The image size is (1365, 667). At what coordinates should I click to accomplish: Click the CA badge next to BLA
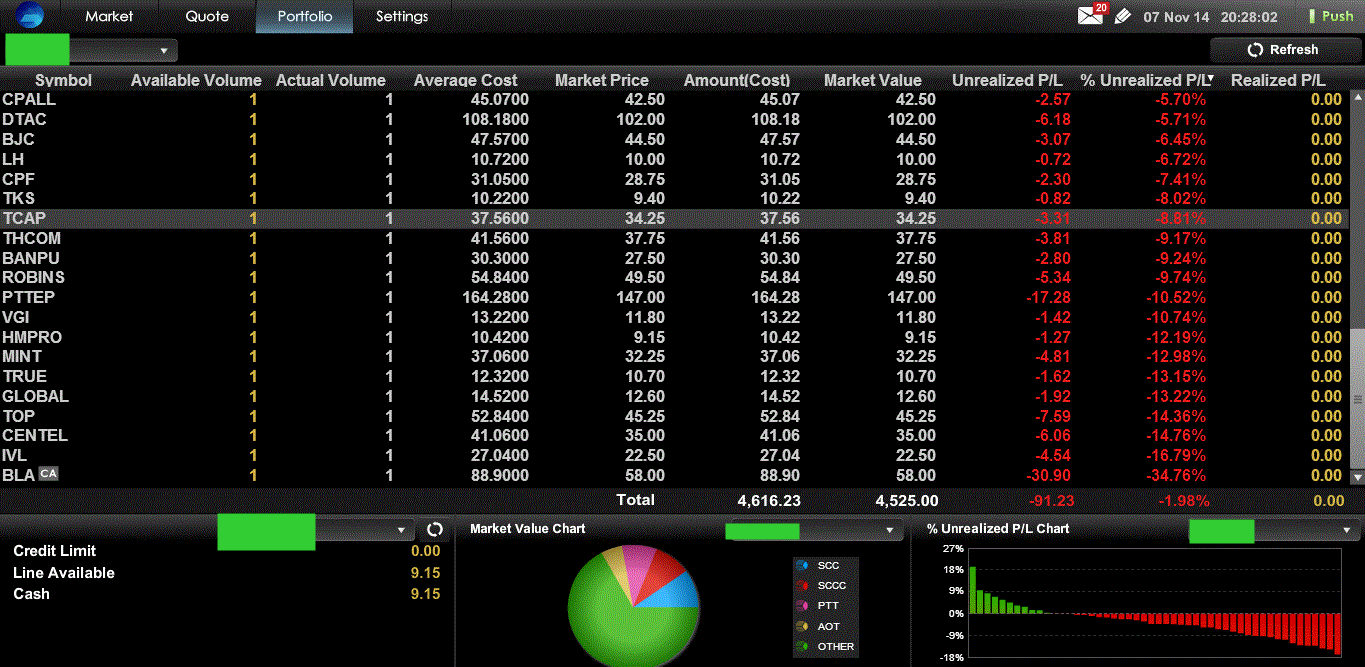tap(48, 474)
